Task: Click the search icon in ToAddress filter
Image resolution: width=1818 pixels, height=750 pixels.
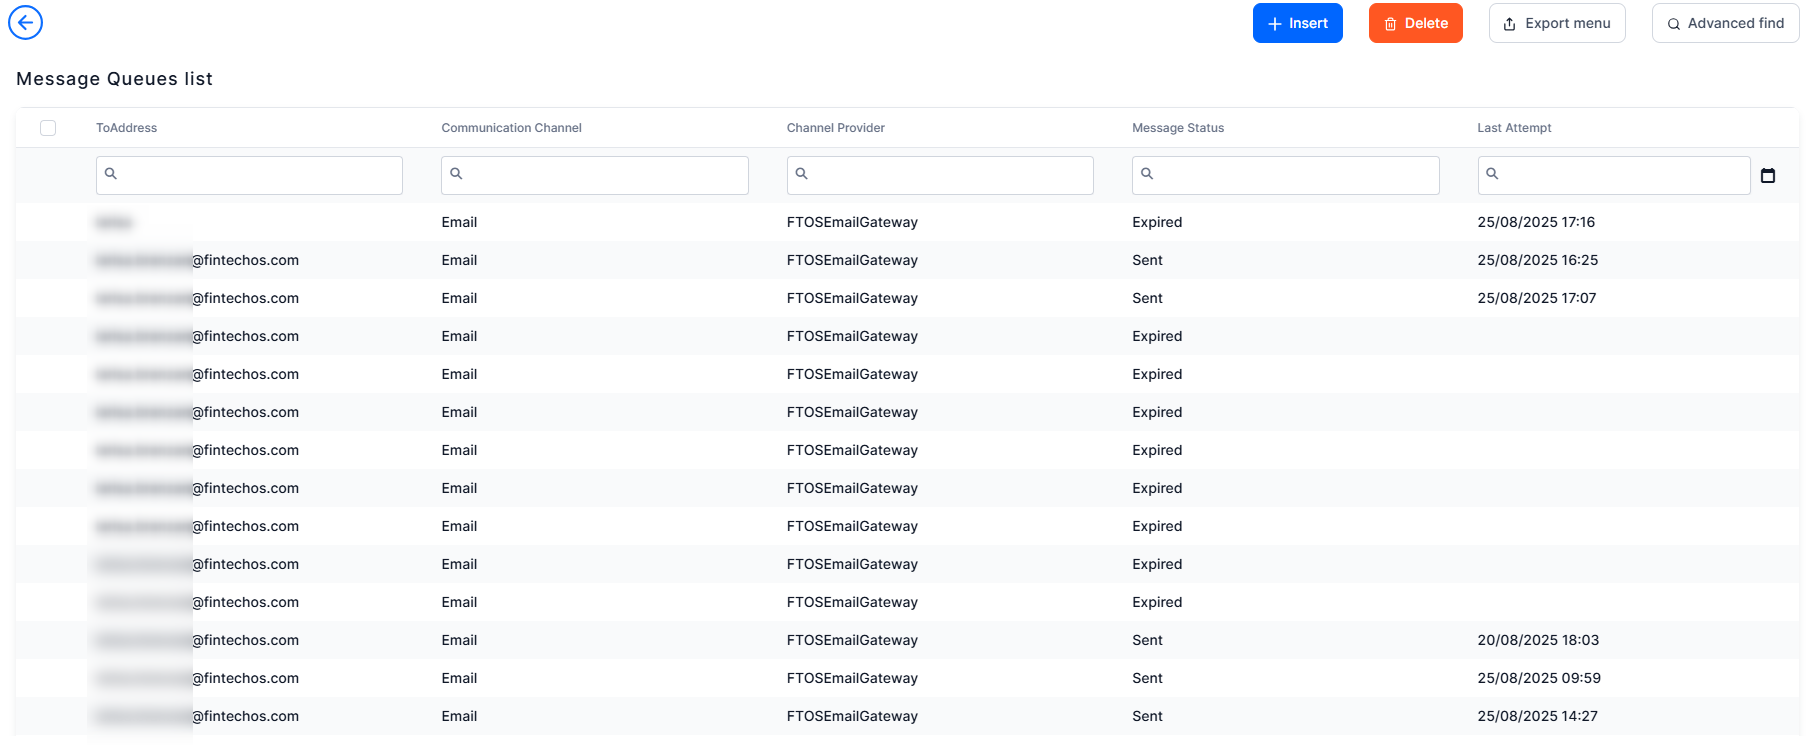Action: [x=111, y=174]
